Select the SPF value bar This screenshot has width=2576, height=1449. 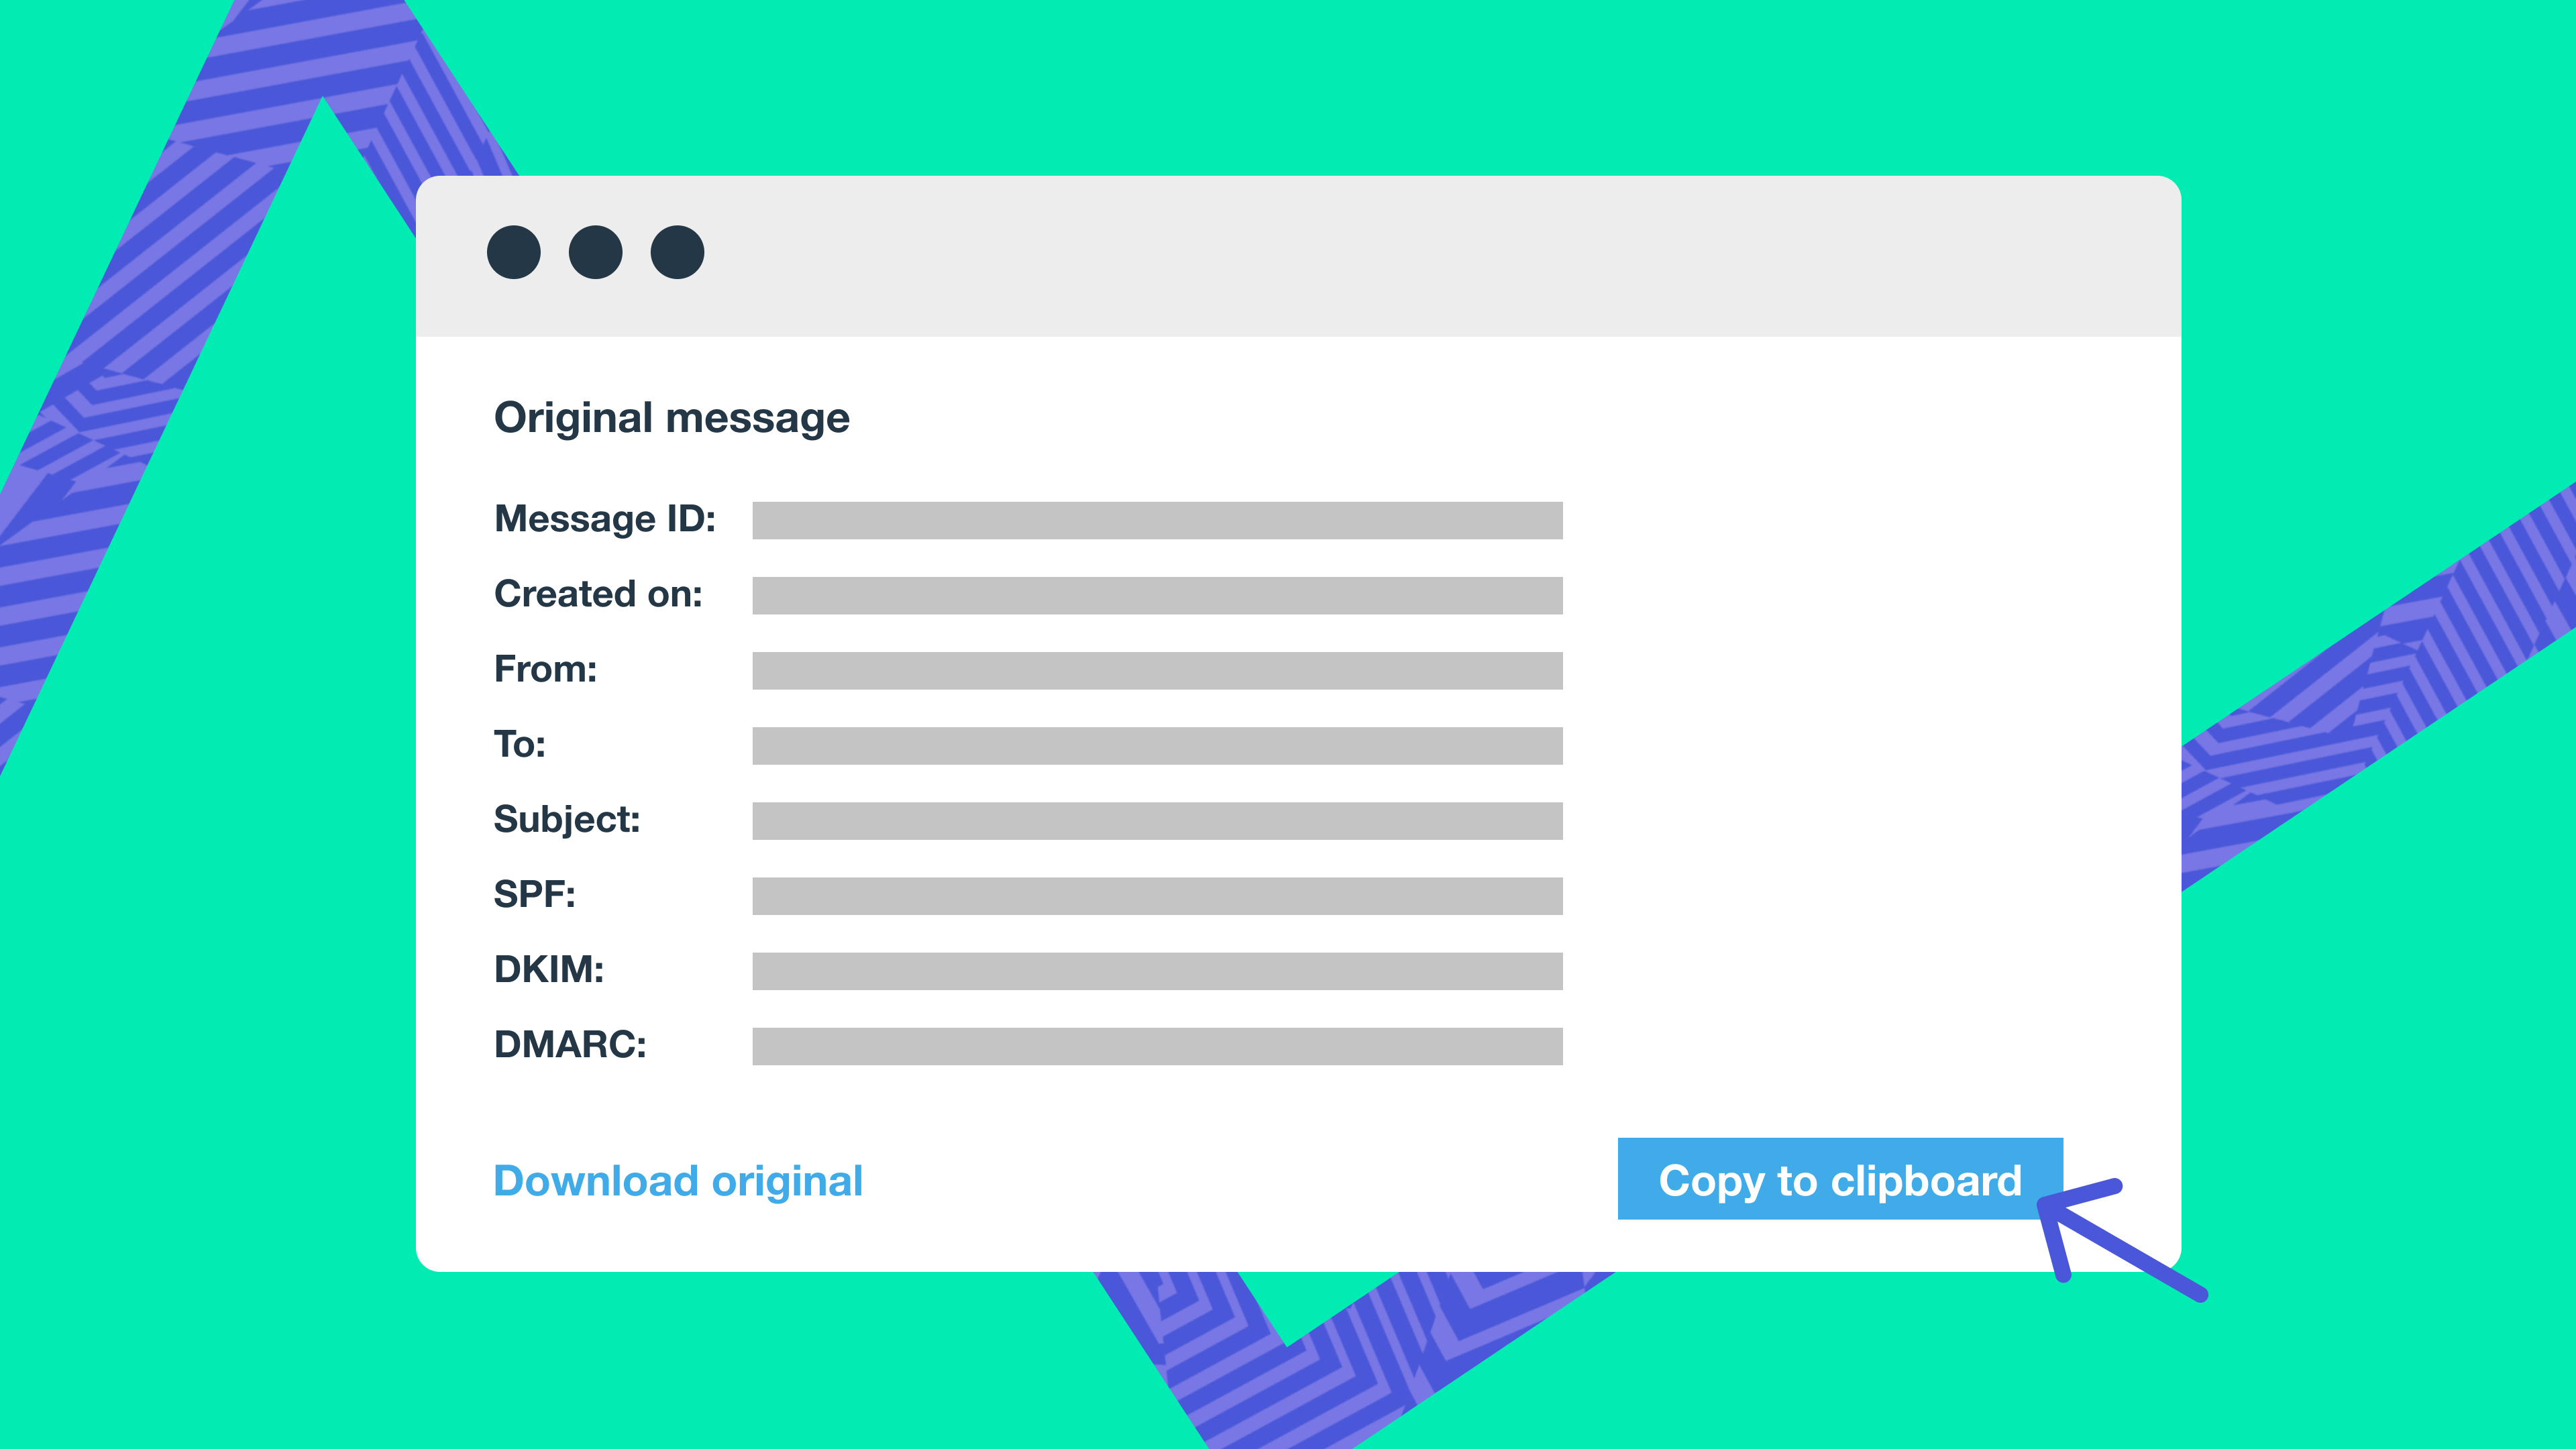pos(1157,896)
